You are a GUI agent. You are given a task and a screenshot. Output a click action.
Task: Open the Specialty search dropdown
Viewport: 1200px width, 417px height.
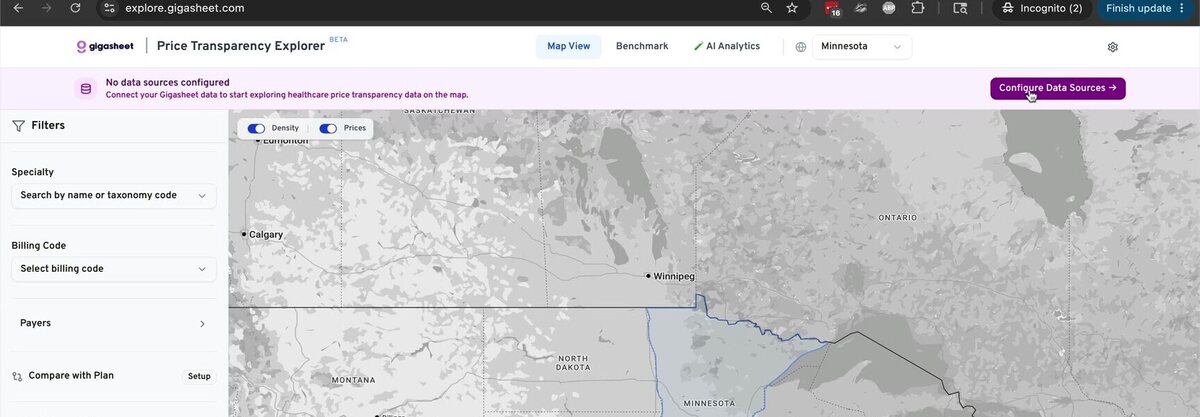114,196
